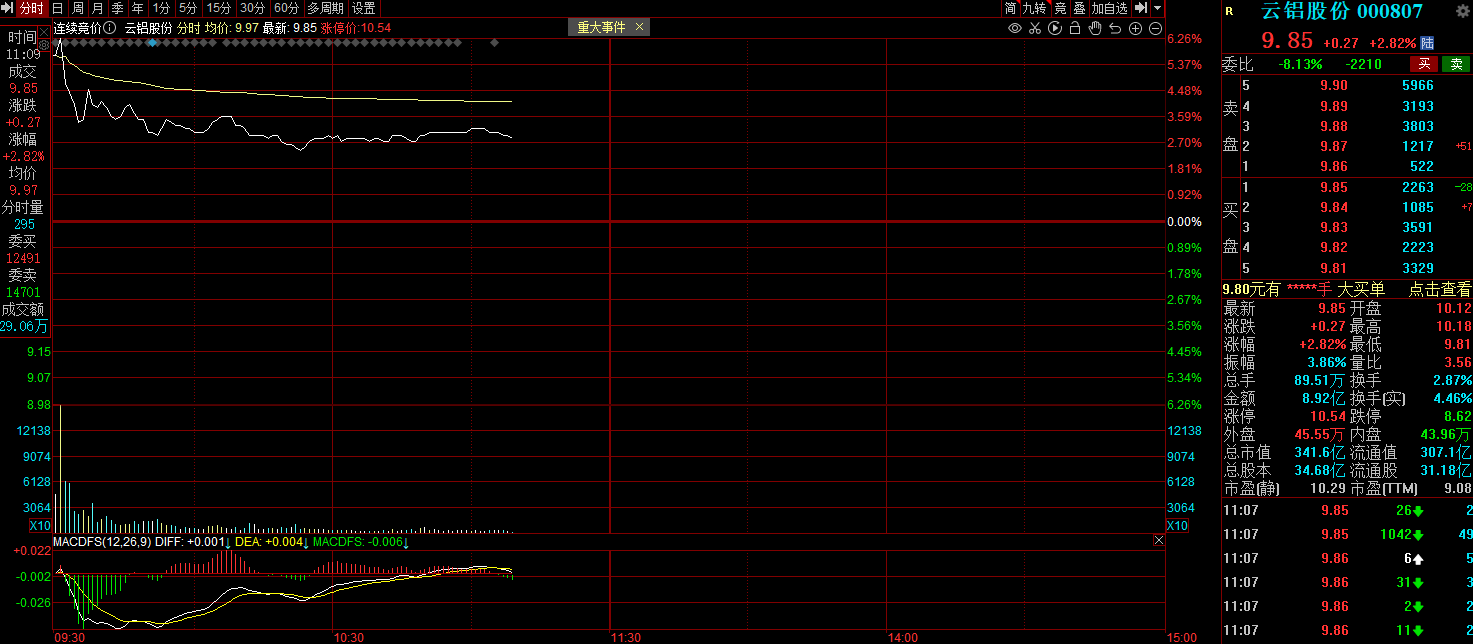
Task: Collapse left panel using top-left arrow icon
Action: pyautogui.click(x=9, y=8)
